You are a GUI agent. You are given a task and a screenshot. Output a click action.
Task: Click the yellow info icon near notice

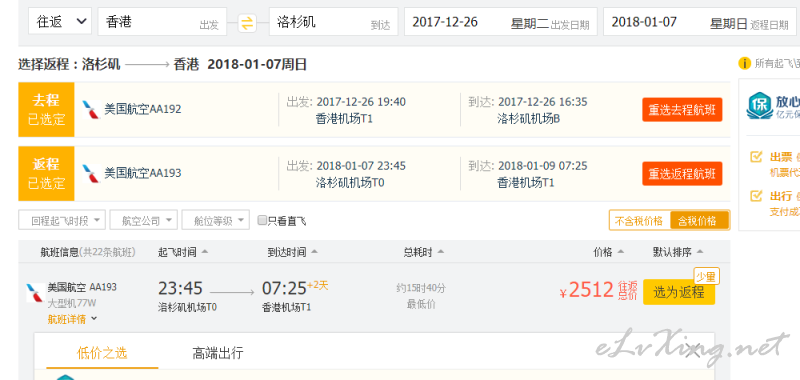744,63
